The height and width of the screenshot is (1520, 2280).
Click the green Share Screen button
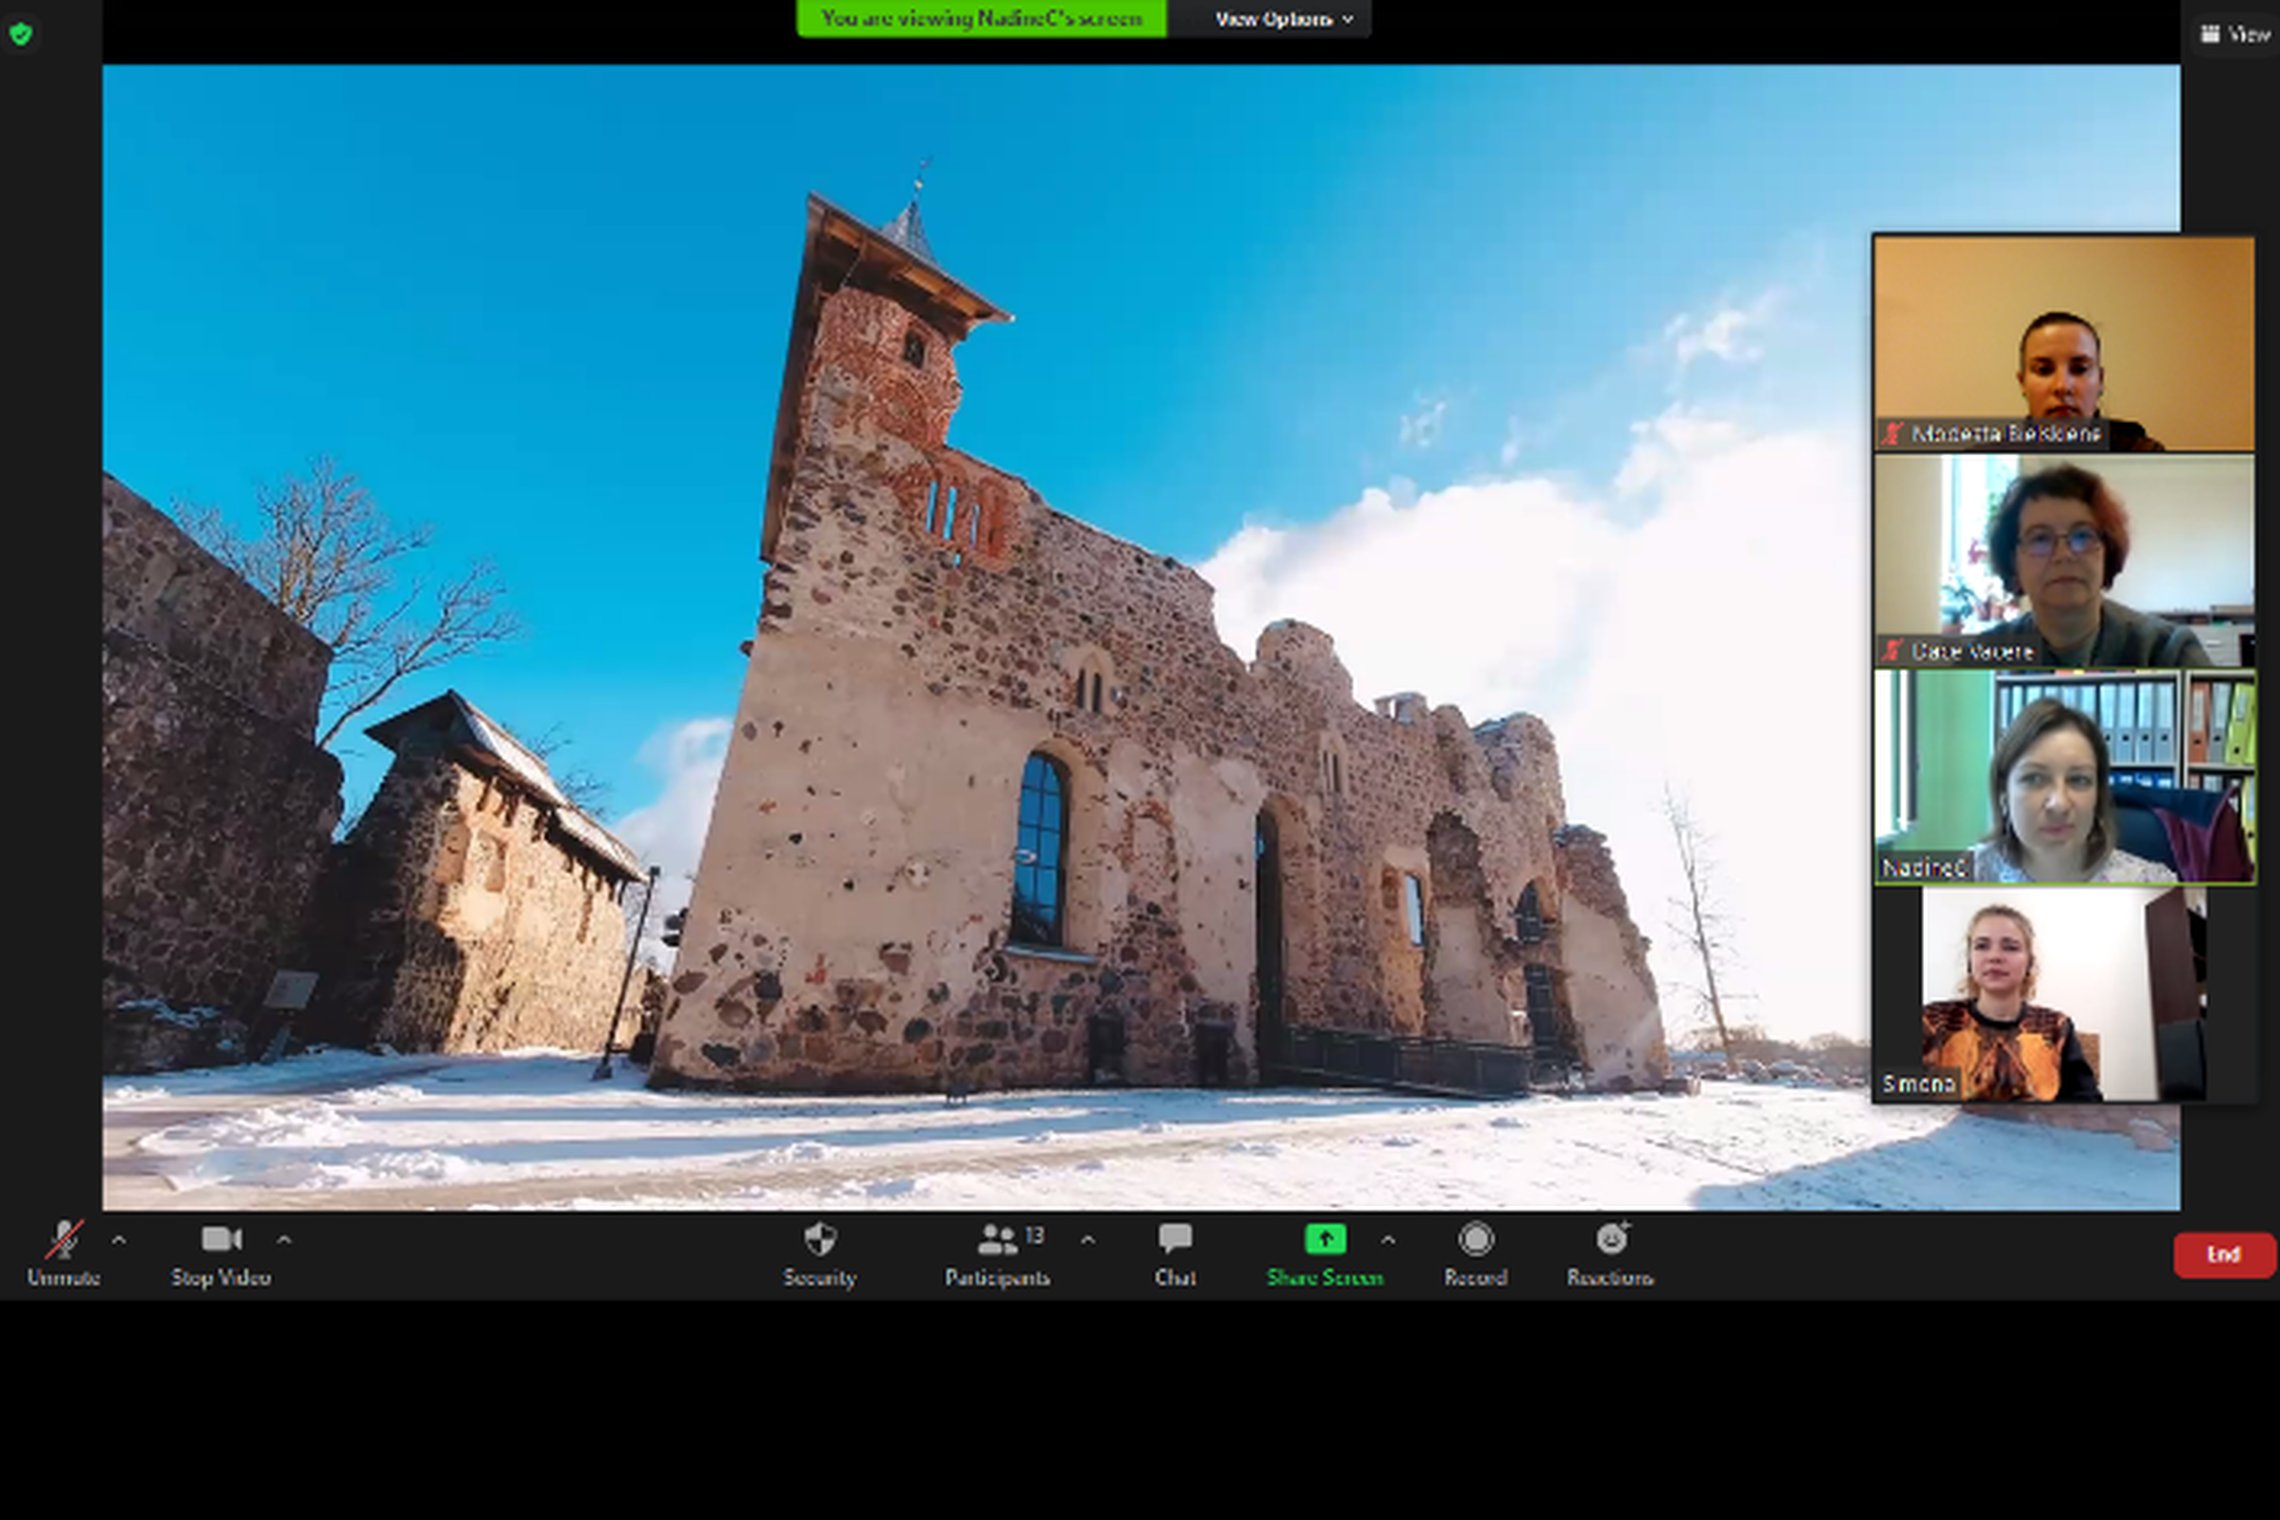coord(1325,1254)
